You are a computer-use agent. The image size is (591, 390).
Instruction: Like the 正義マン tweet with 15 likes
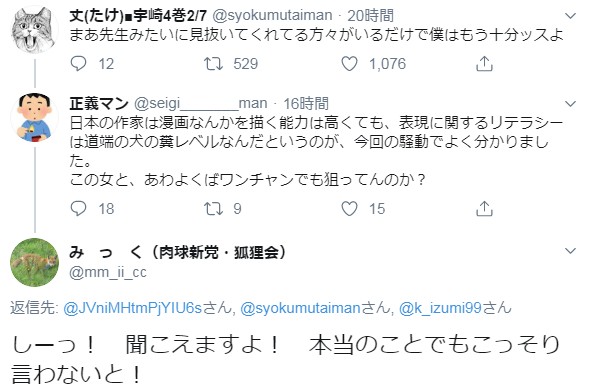click(x=349, y=208)
